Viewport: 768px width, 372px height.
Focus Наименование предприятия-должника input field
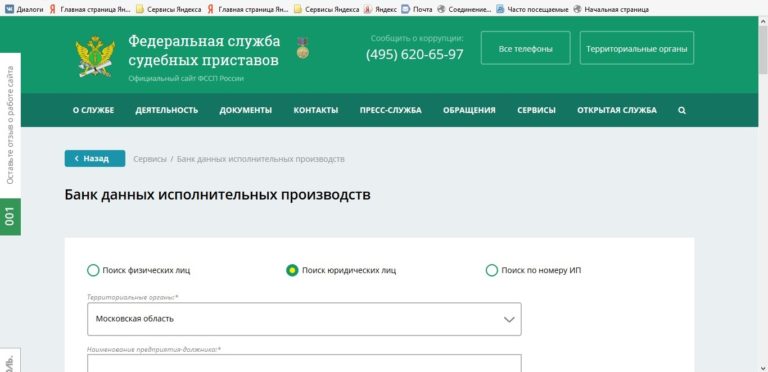tap(304, 363)
